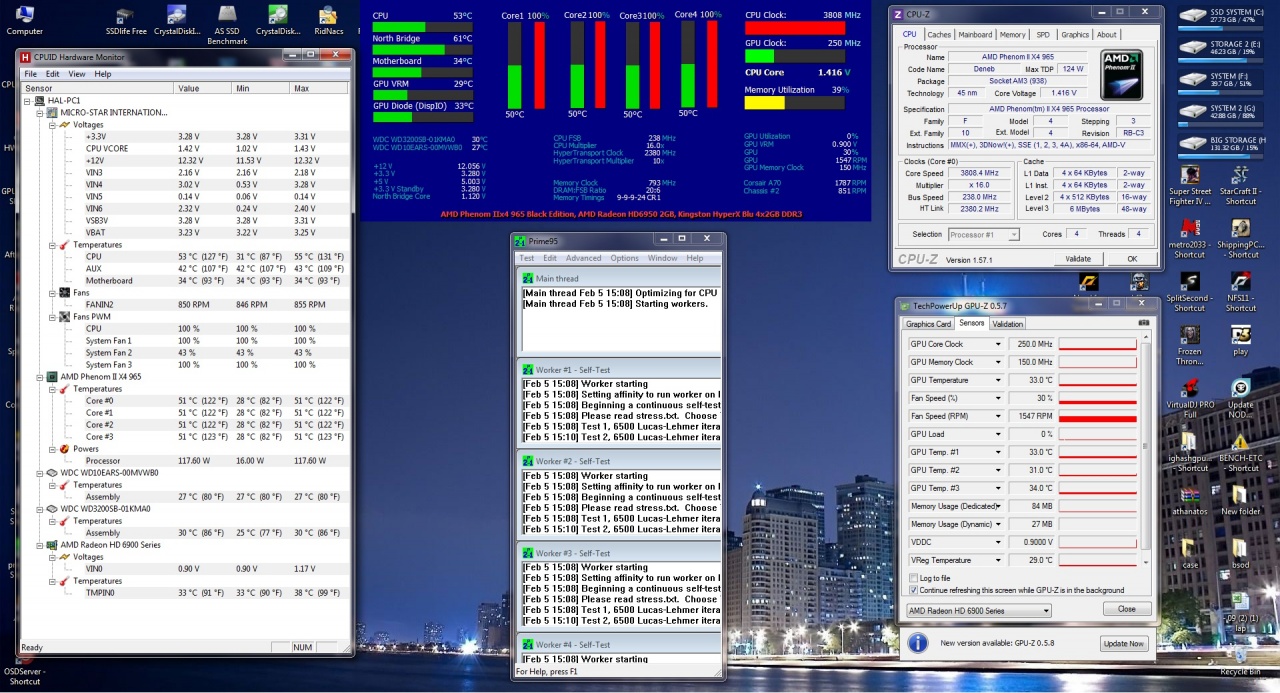Screen dimensions: 1280x693
Task: Open the Update NOD desktop icon
Action: point(1241,398)
